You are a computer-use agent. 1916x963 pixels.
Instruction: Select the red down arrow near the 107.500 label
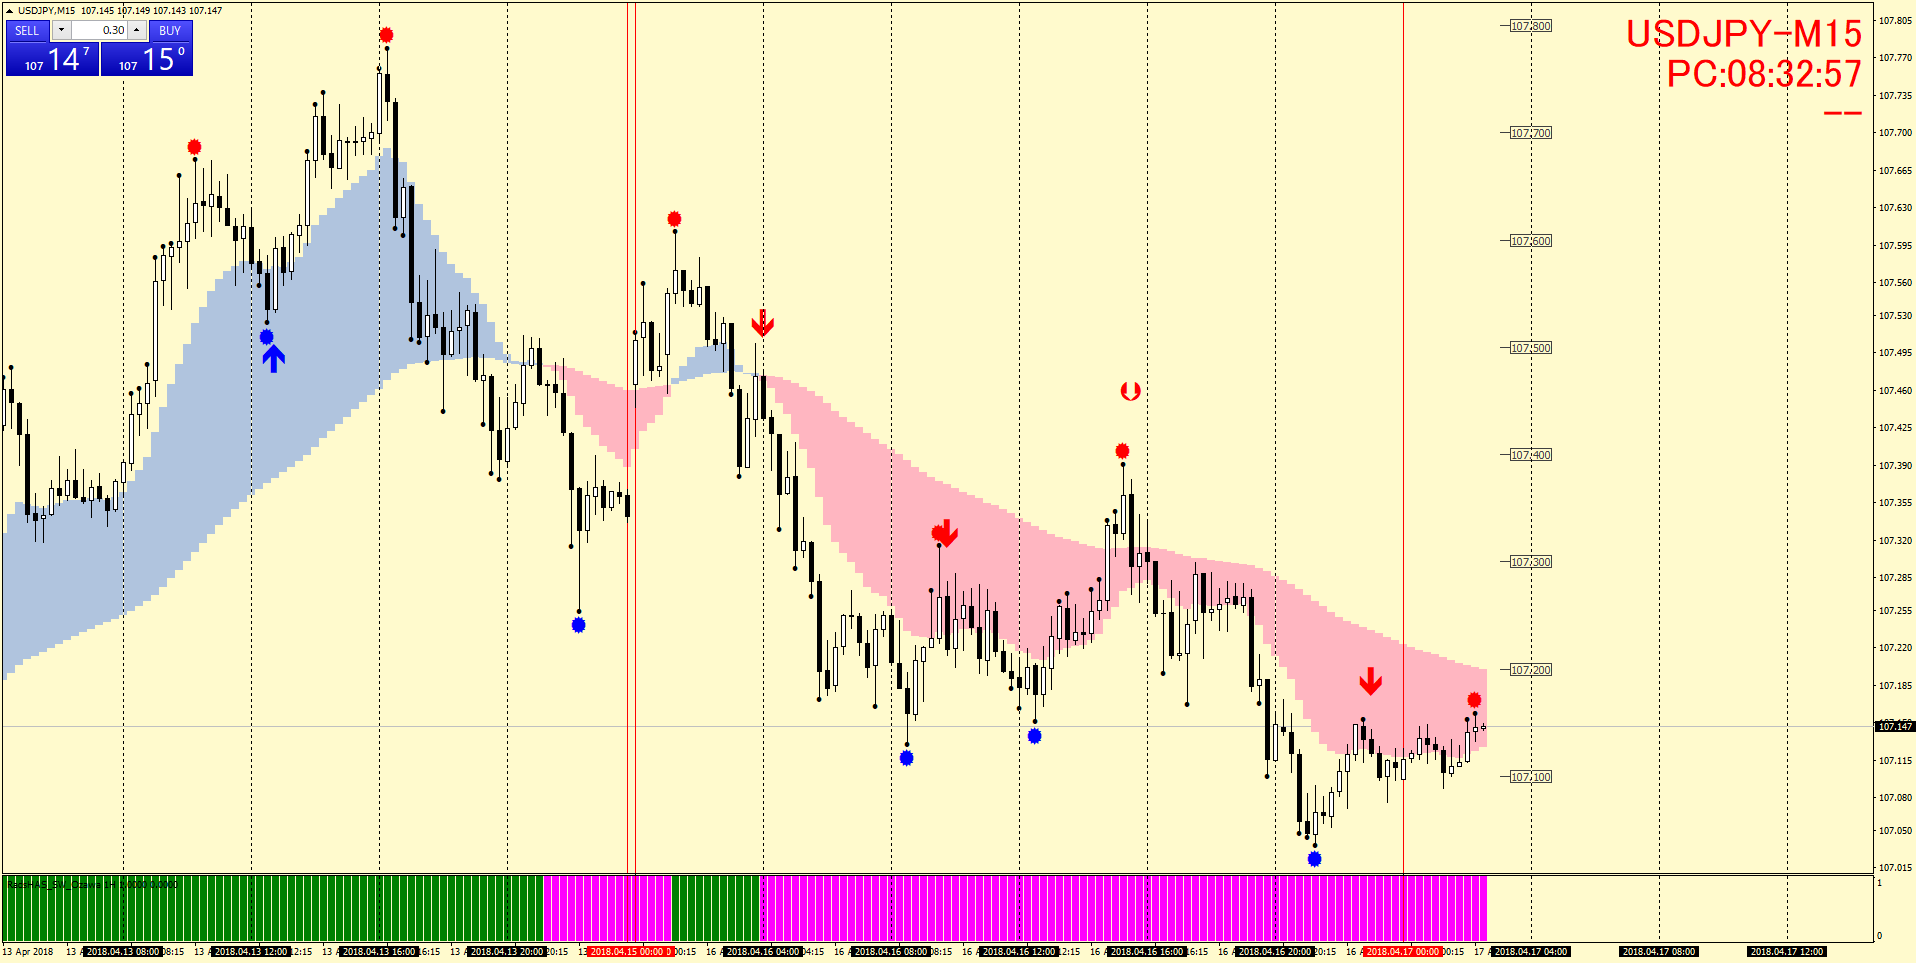tap(762, 322)
